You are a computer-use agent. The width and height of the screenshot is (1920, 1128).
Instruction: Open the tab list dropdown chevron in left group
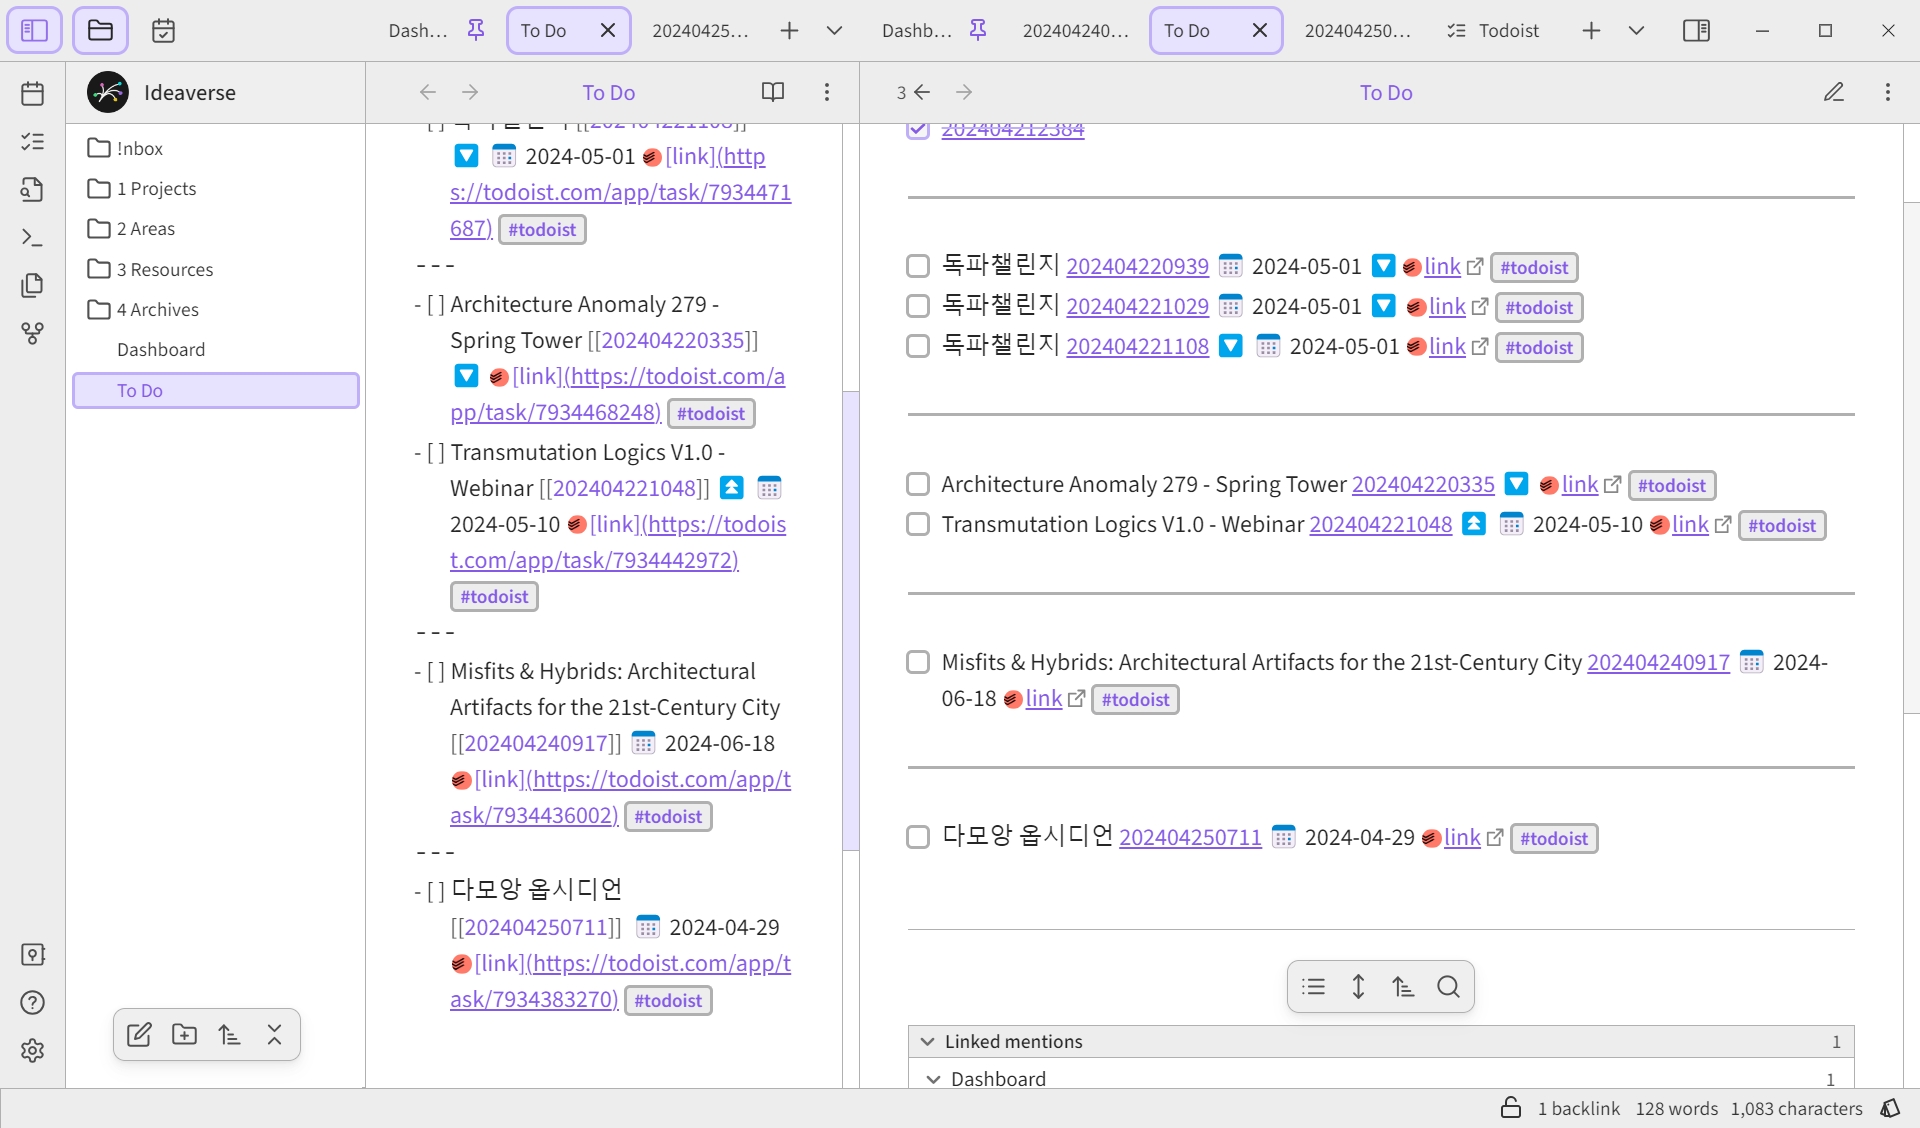point(834,30)
